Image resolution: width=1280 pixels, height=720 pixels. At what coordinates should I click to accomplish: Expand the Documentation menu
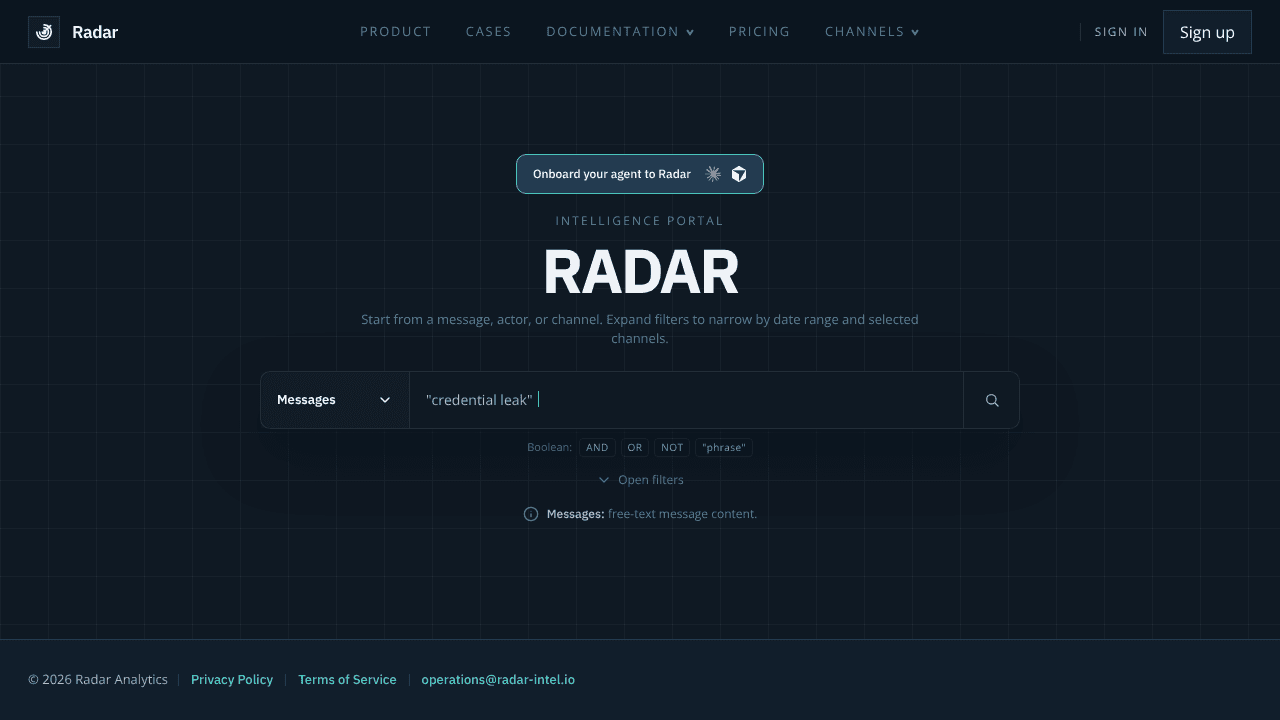coord(620,32)
